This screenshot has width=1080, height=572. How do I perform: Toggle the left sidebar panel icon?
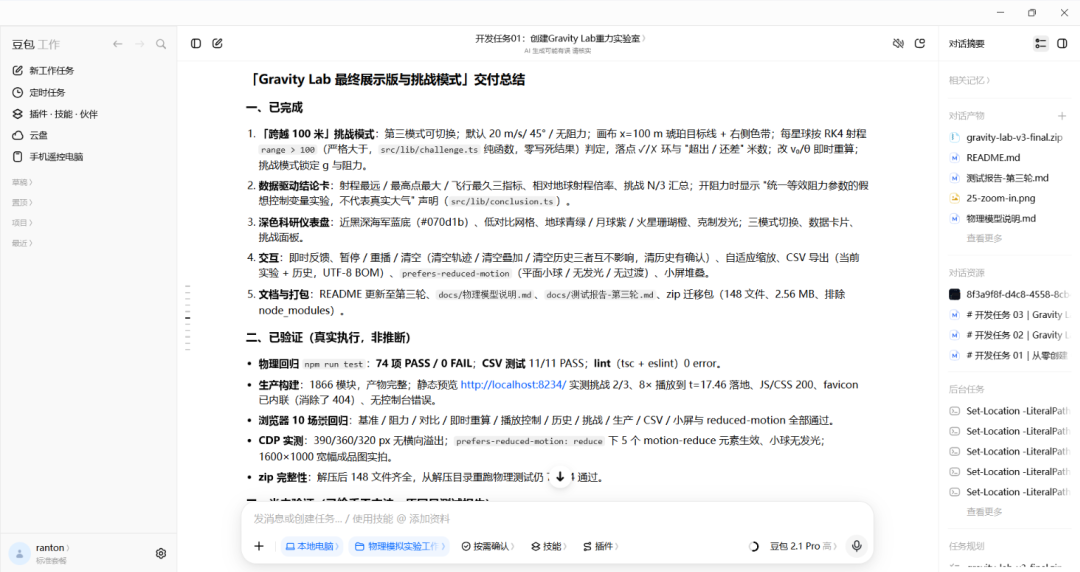(196, 43)
